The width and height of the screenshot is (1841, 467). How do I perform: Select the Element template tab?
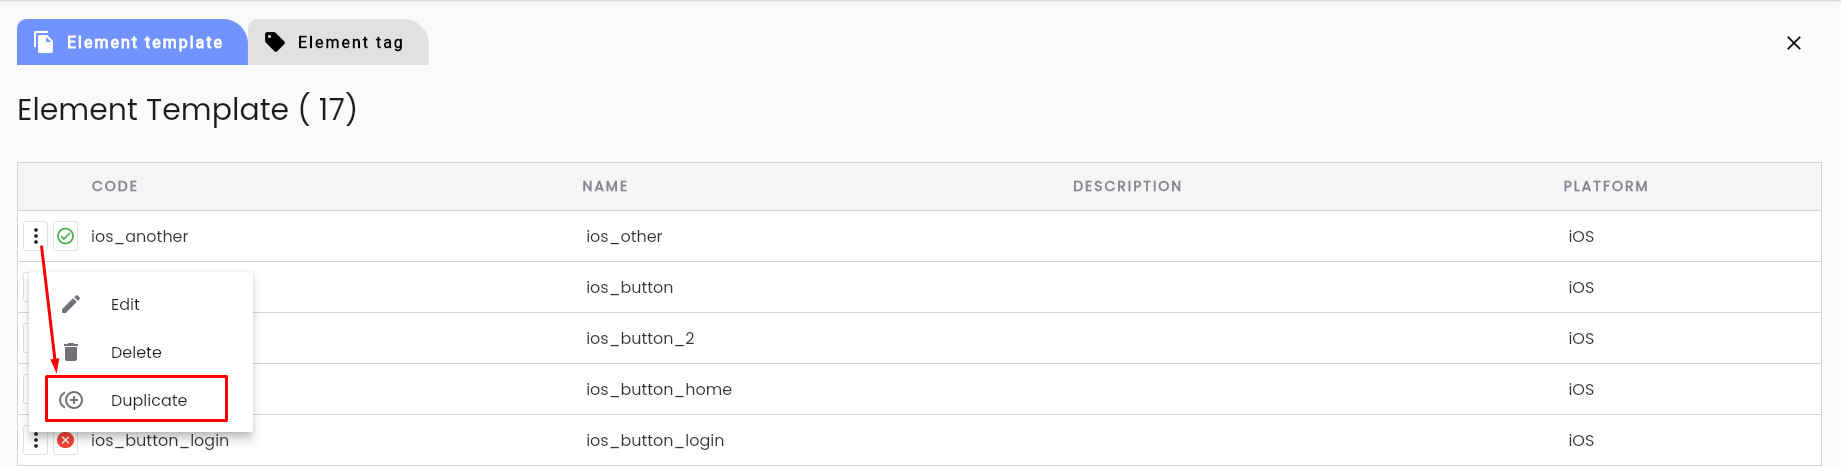(x=132, y=42)
